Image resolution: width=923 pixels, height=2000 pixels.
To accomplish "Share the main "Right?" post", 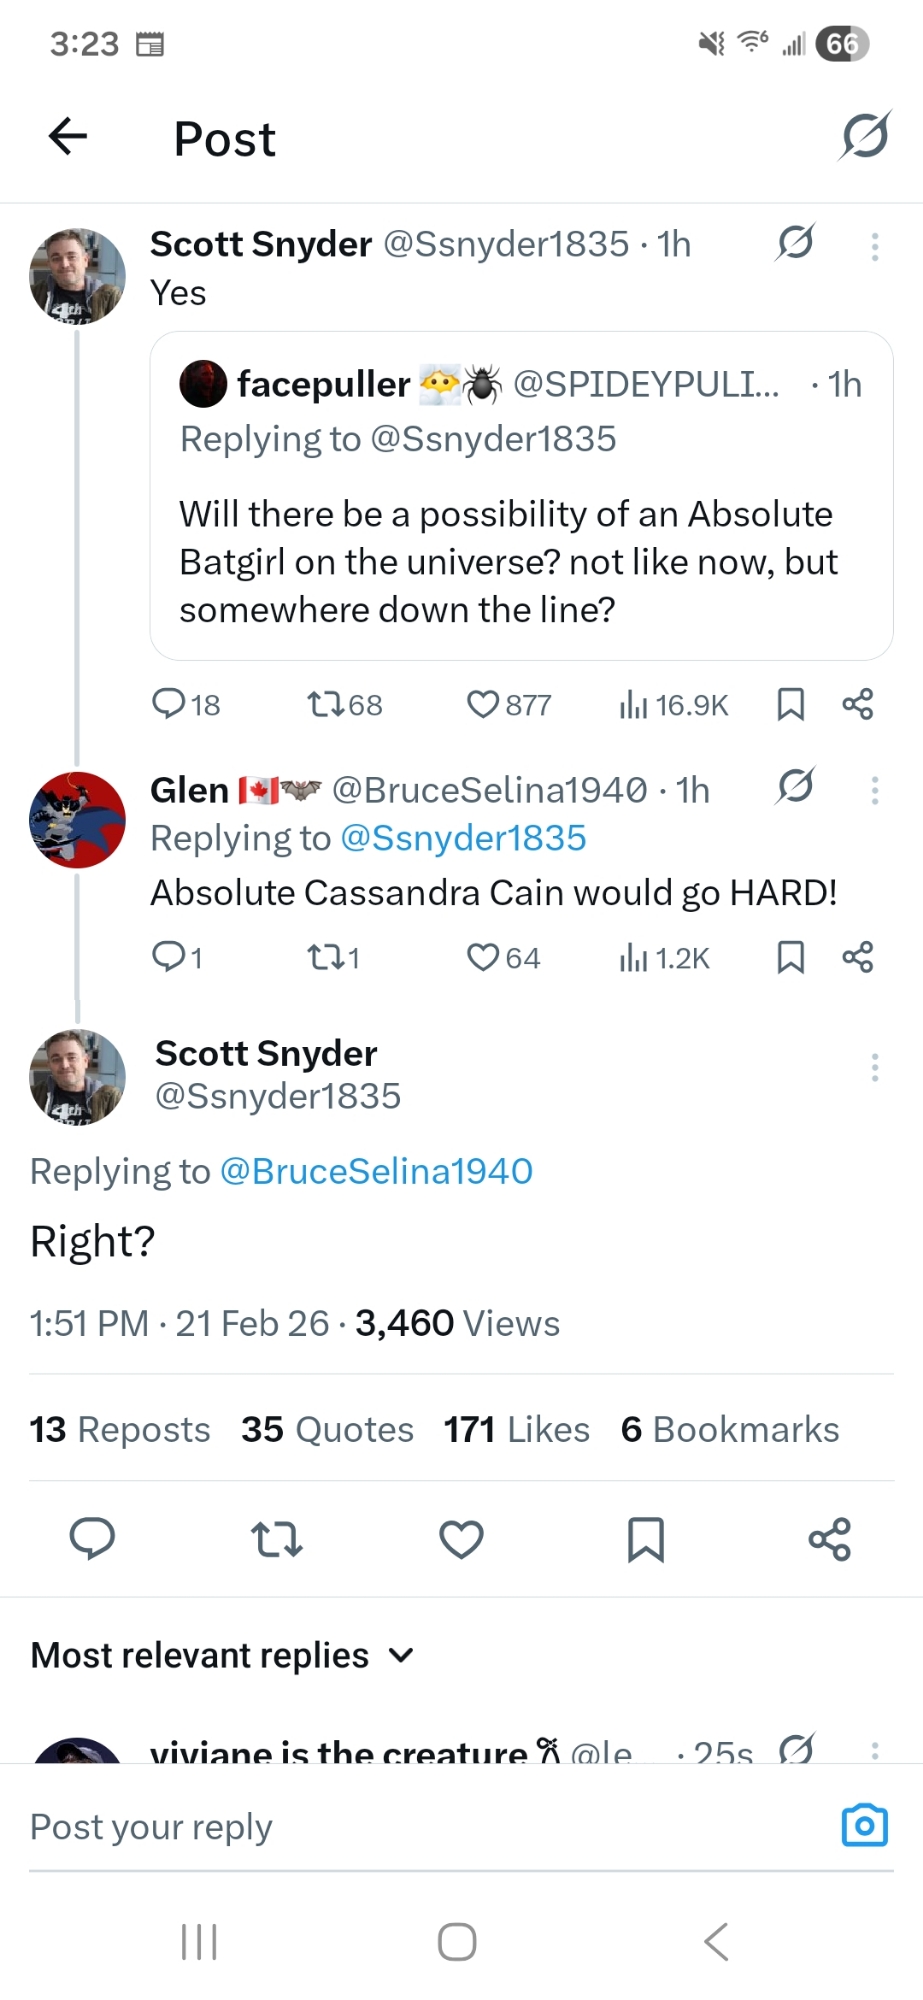I will point(829,1539).
